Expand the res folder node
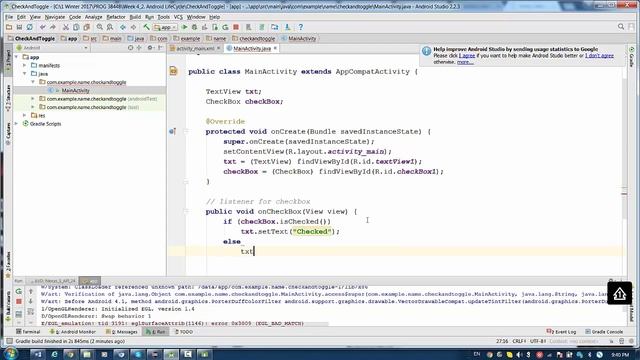640x360 pixels. (x=25, y=116)
